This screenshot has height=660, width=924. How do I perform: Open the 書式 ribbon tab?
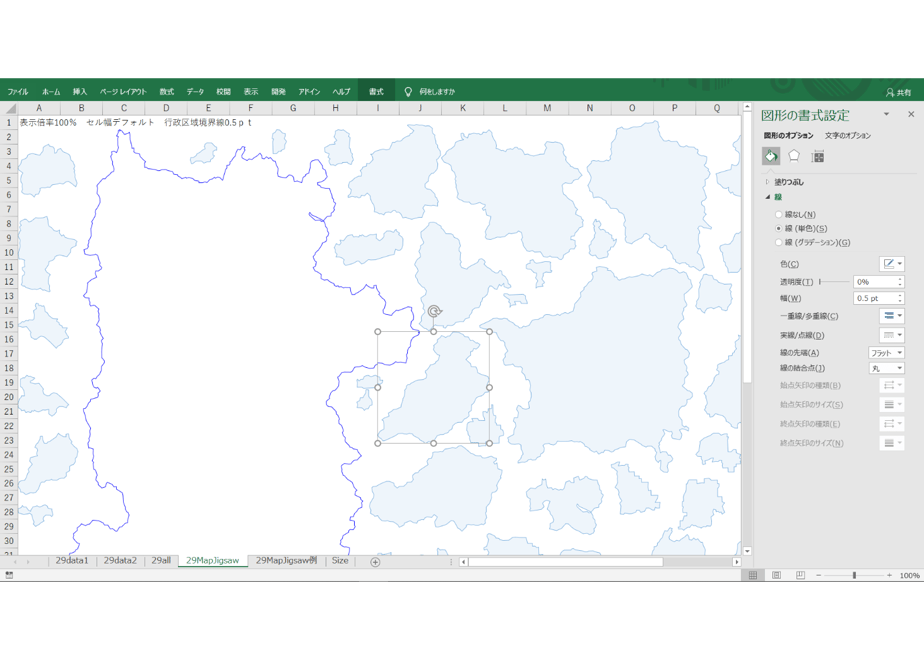(376, 92)
